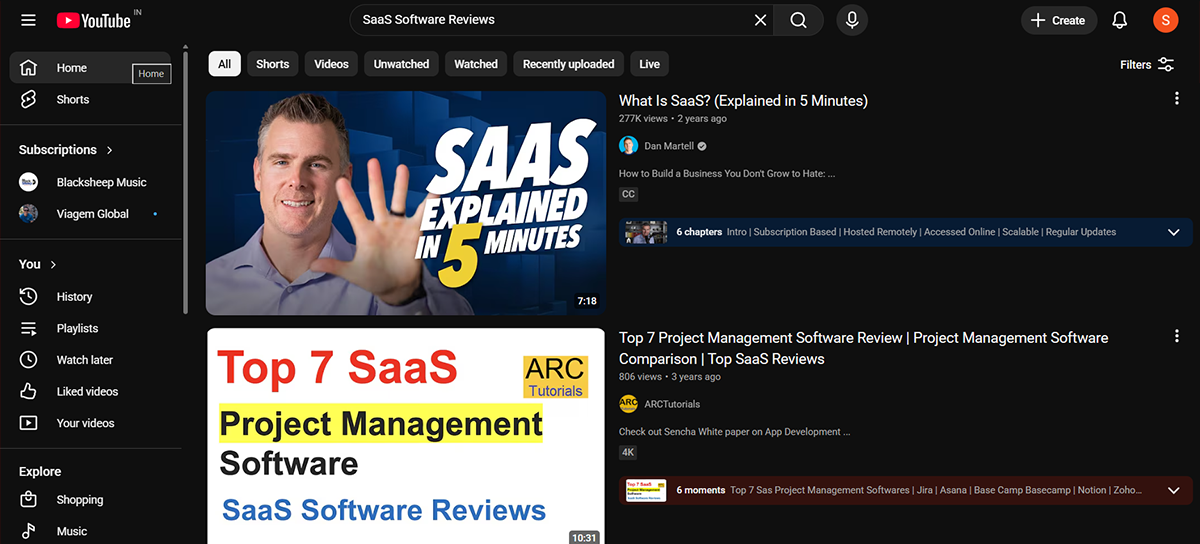Expand the You section
The width and height of the screenshot is (1200, 544).
coord(38,264)
